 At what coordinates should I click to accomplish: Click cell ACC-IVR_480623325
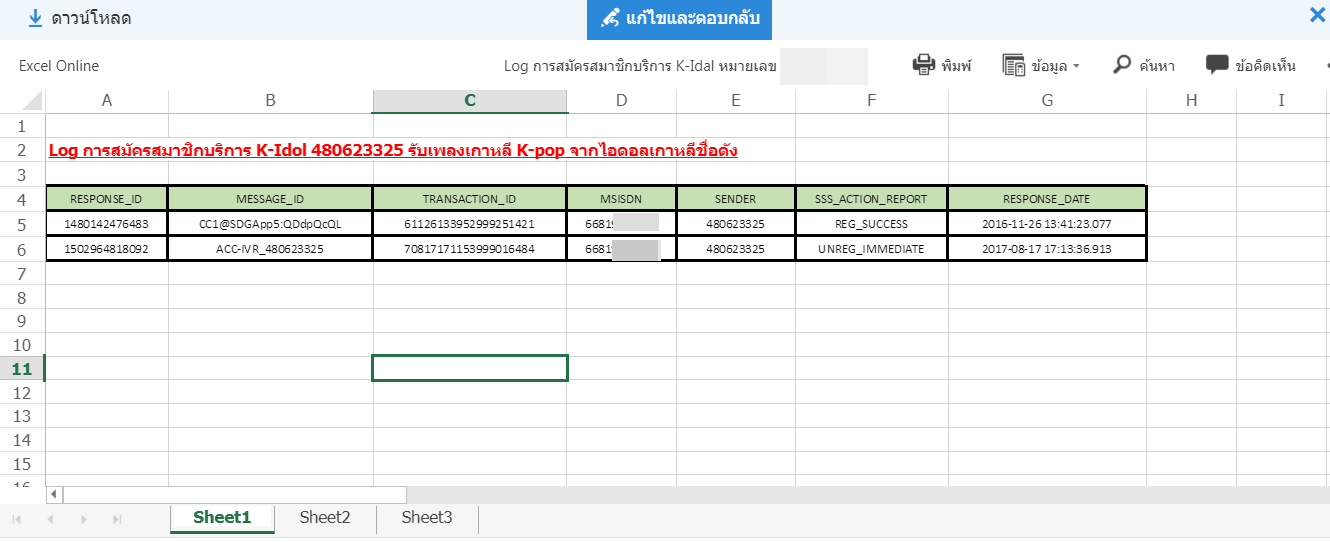[270, 249]
